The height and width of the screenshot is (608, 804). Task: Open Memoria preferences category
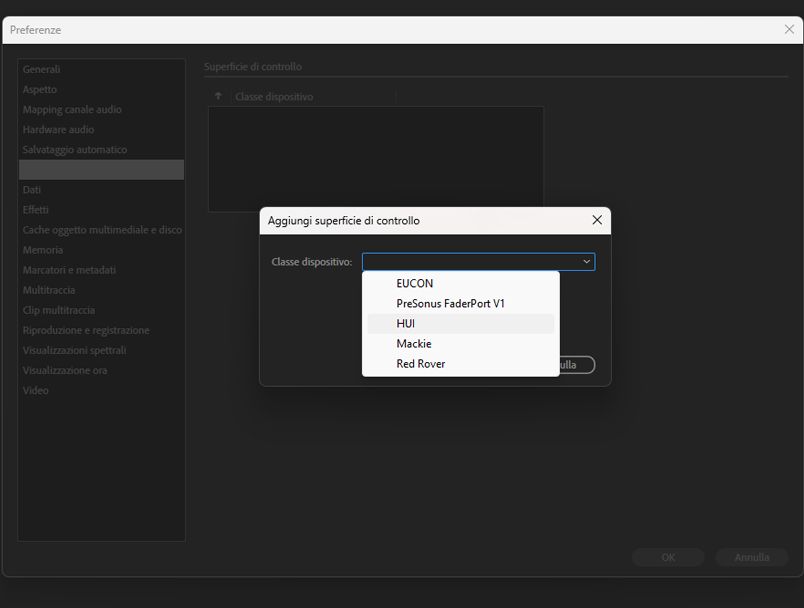point(102,250)
